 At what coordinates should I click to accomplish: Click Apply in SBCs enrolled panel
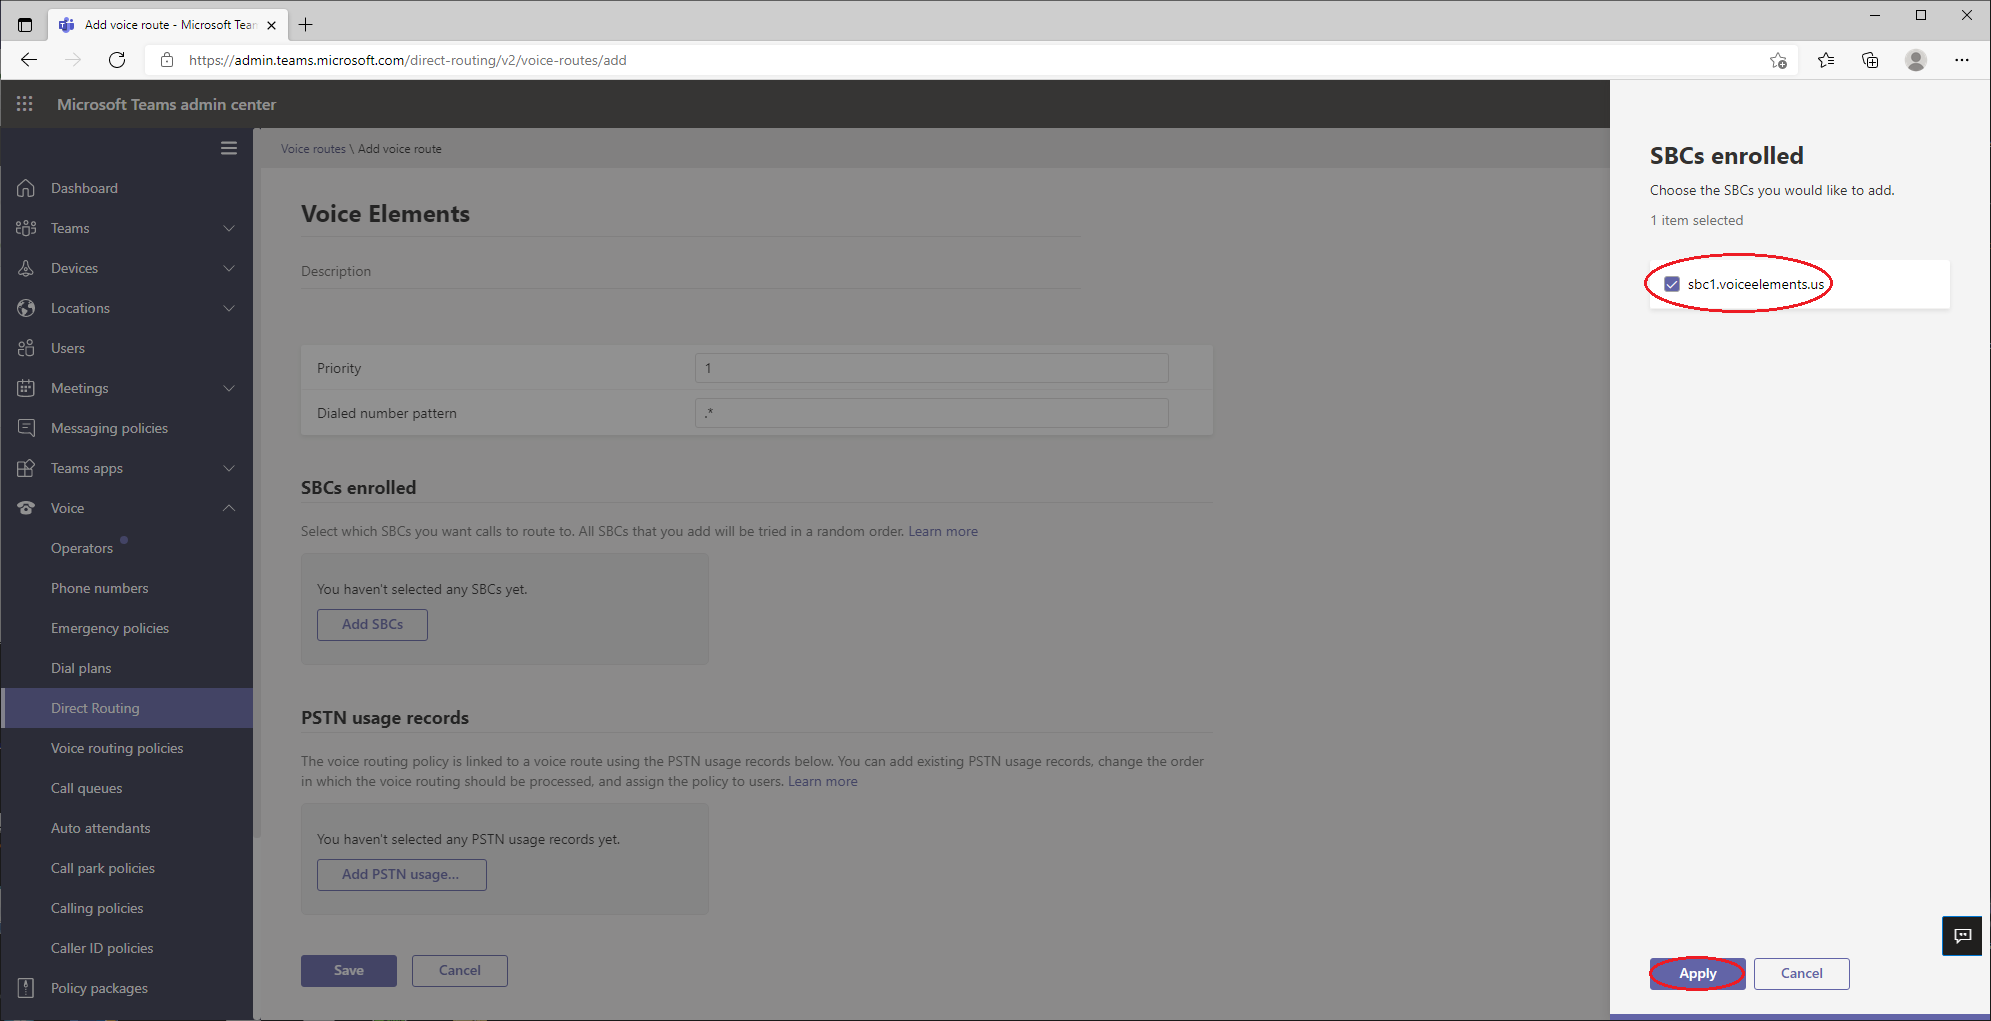tap(1698, 973)
